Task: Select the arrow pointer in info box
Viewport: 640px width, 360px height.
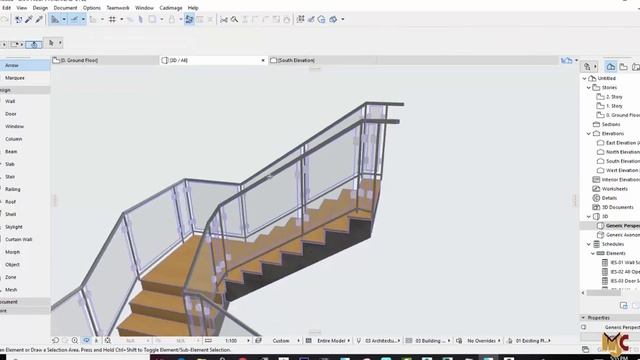Action: [51, 42]
